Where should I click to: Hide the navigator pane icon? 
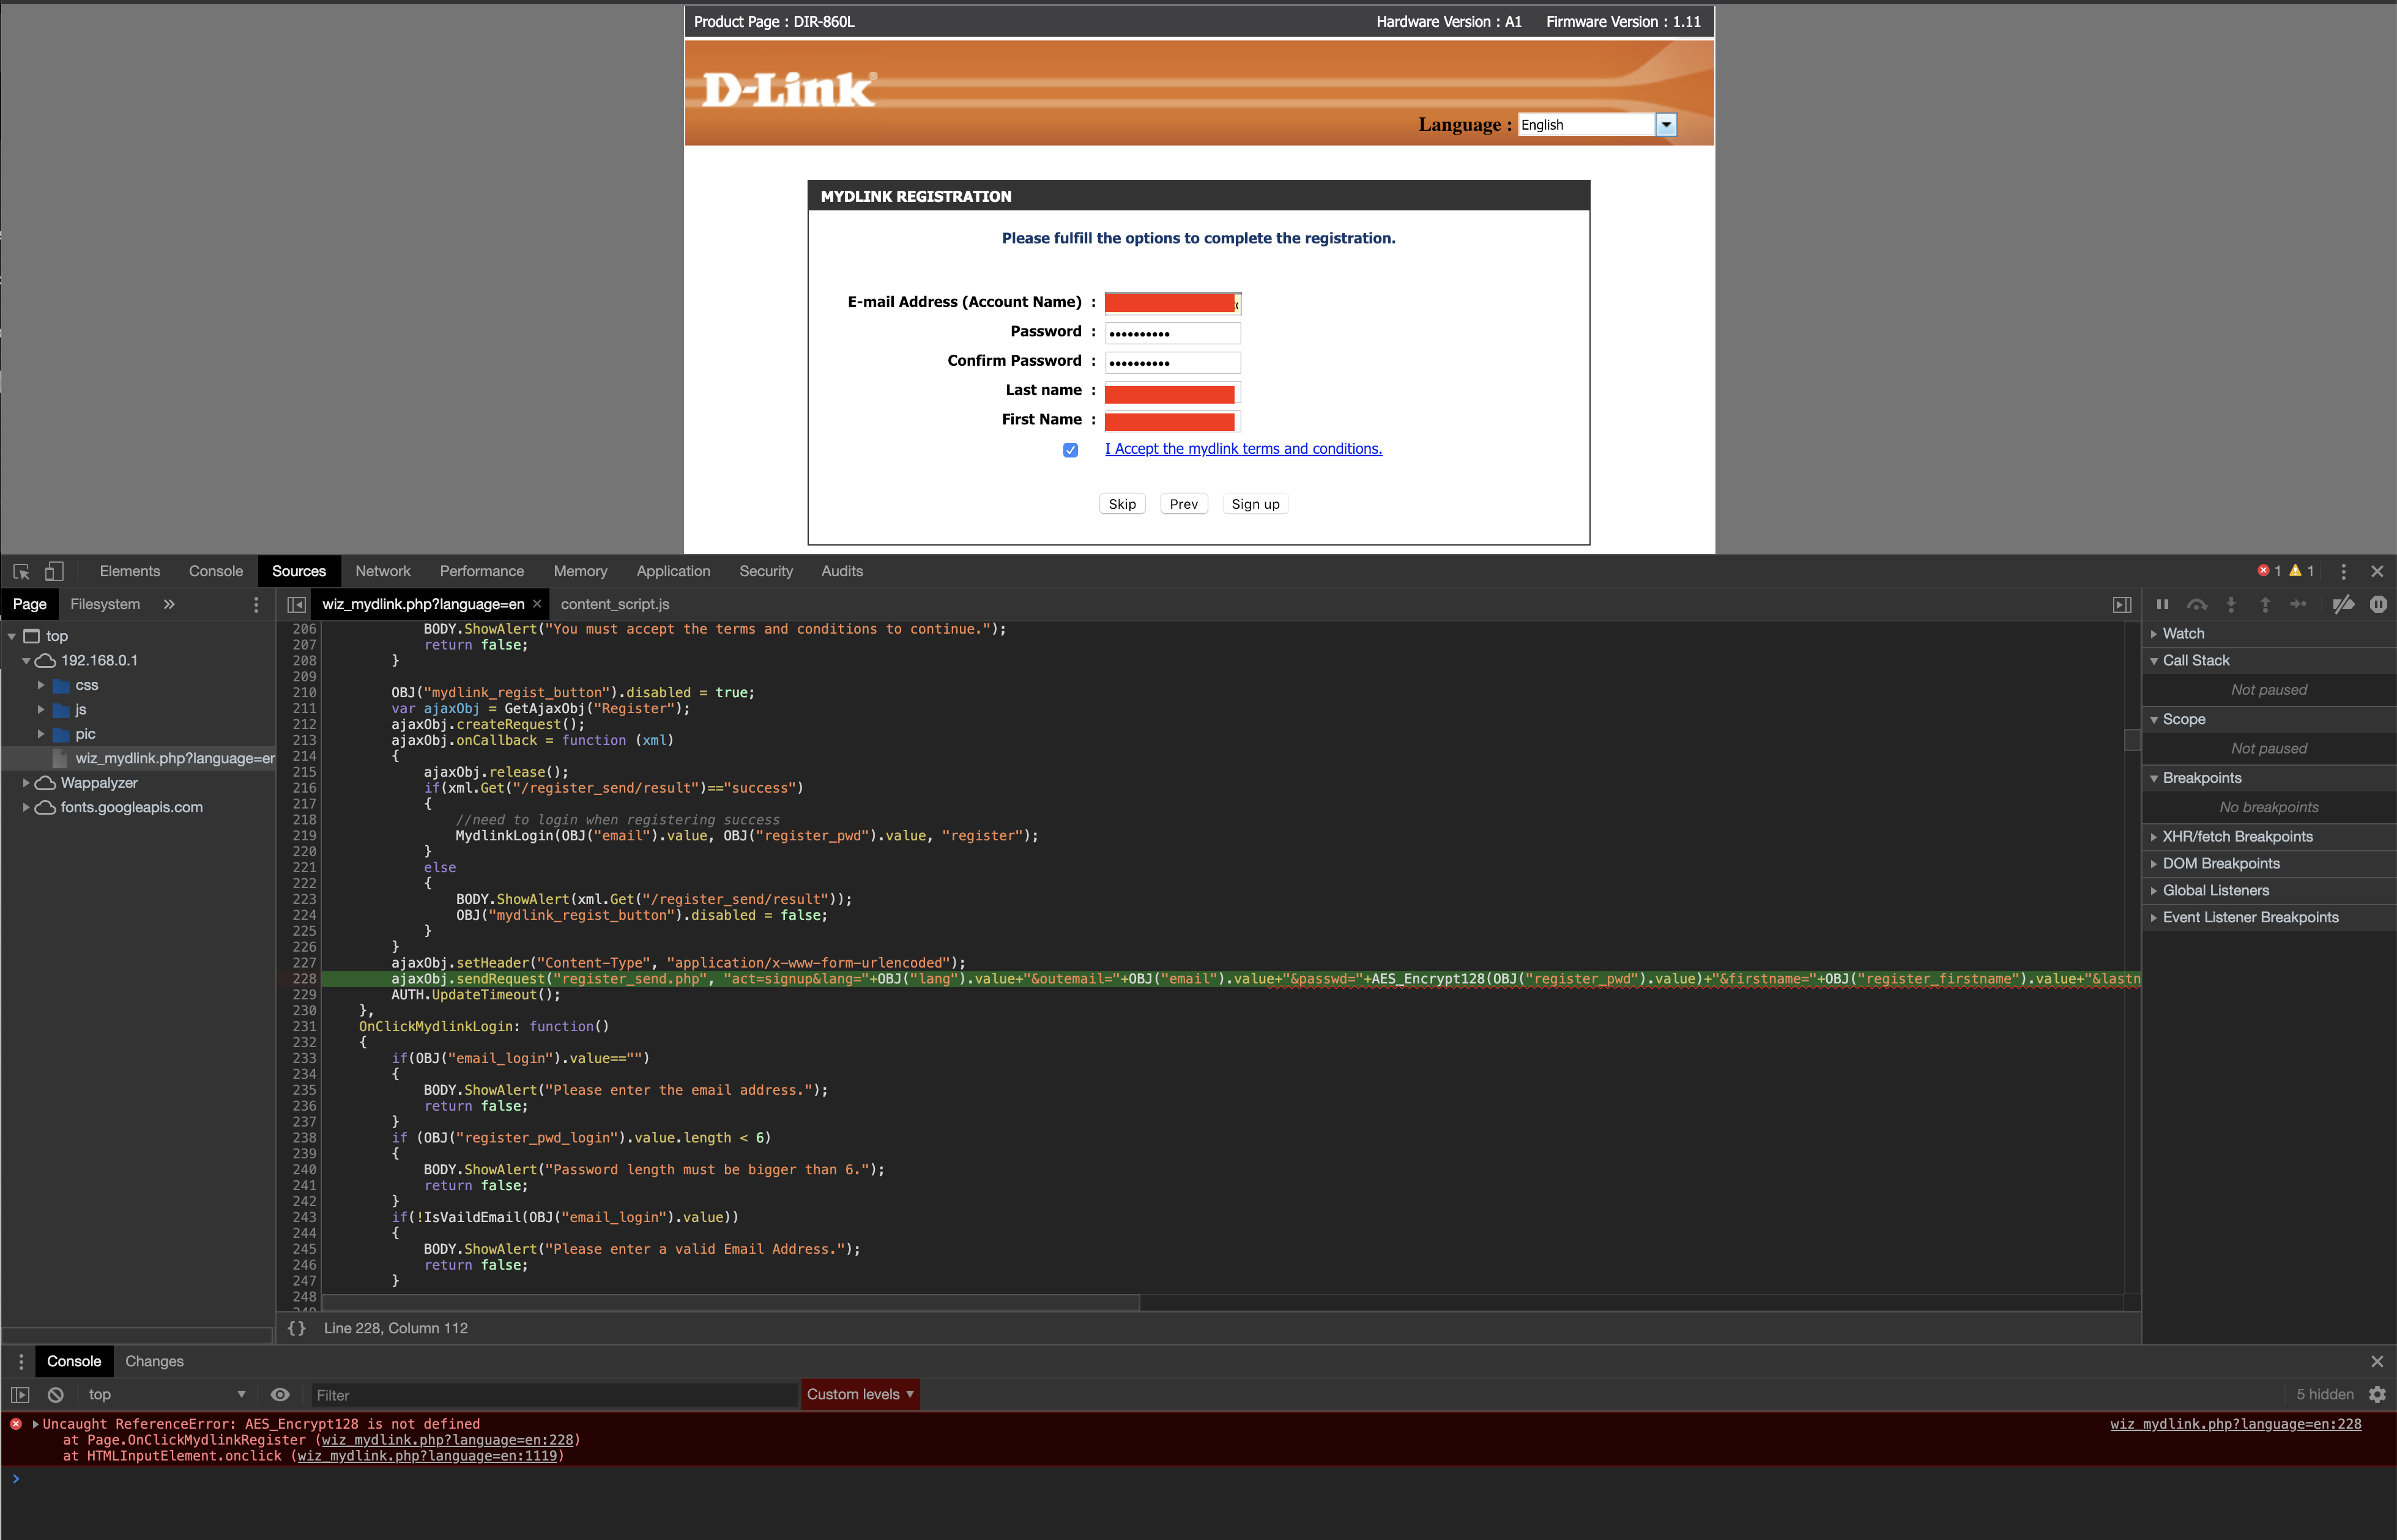(x=296, y=604)
